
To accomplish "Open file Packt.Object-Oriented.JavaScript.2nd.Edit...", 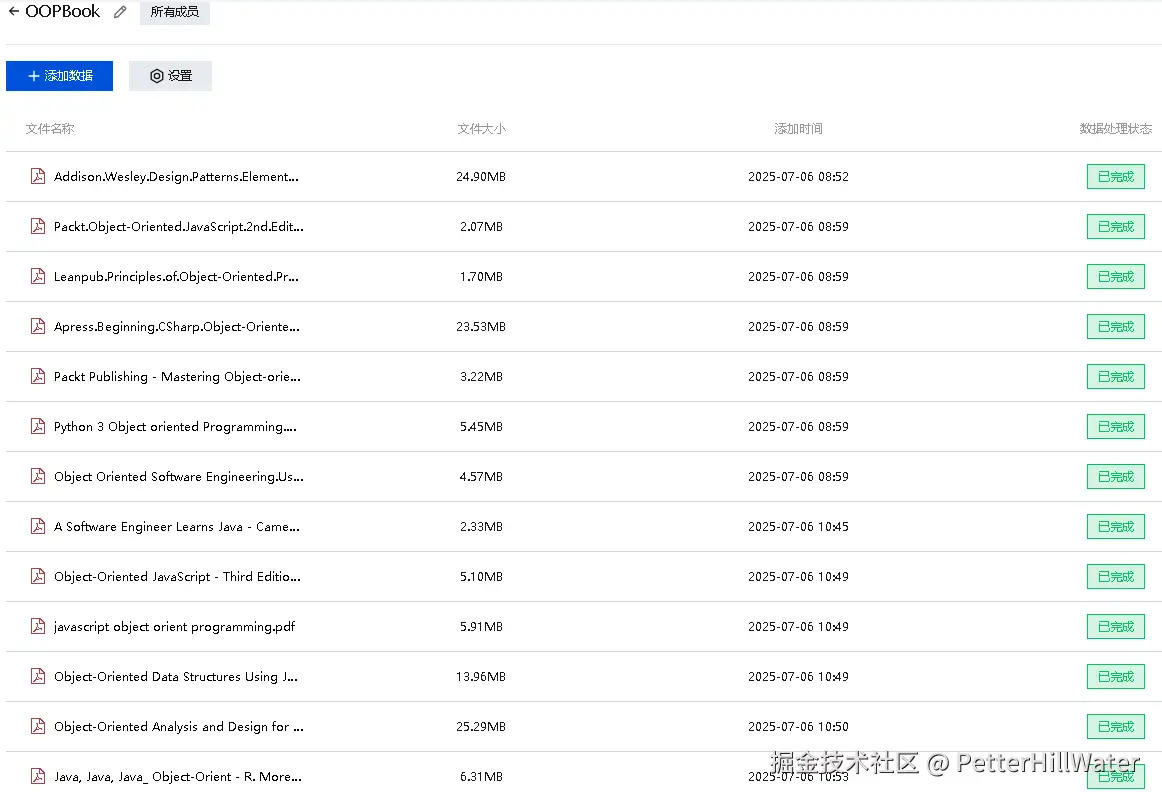I will click(179, 227).
